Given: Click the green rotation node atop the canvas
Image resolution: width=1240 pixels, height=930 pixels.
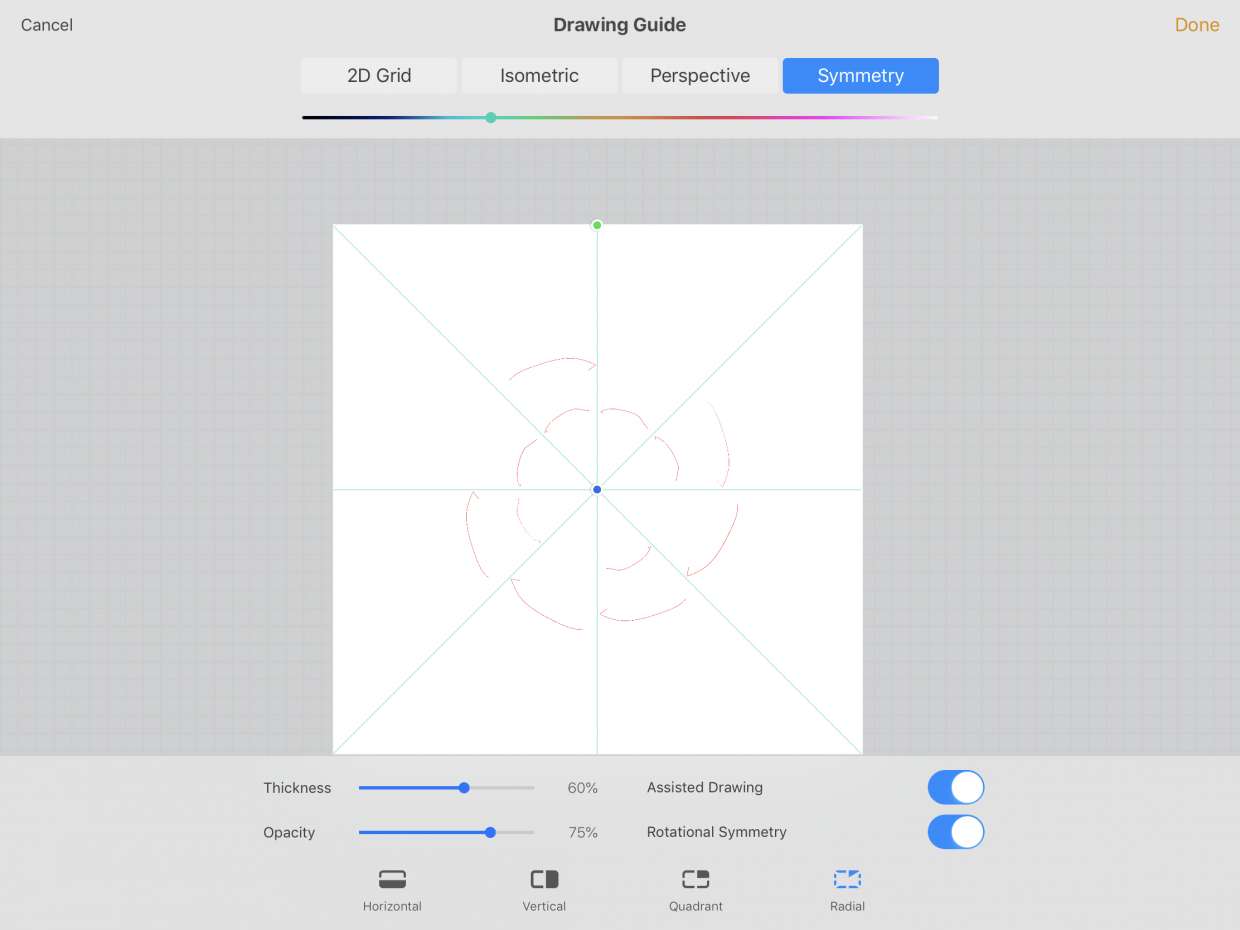Looking at the screenshot, I should coord(597,225).
